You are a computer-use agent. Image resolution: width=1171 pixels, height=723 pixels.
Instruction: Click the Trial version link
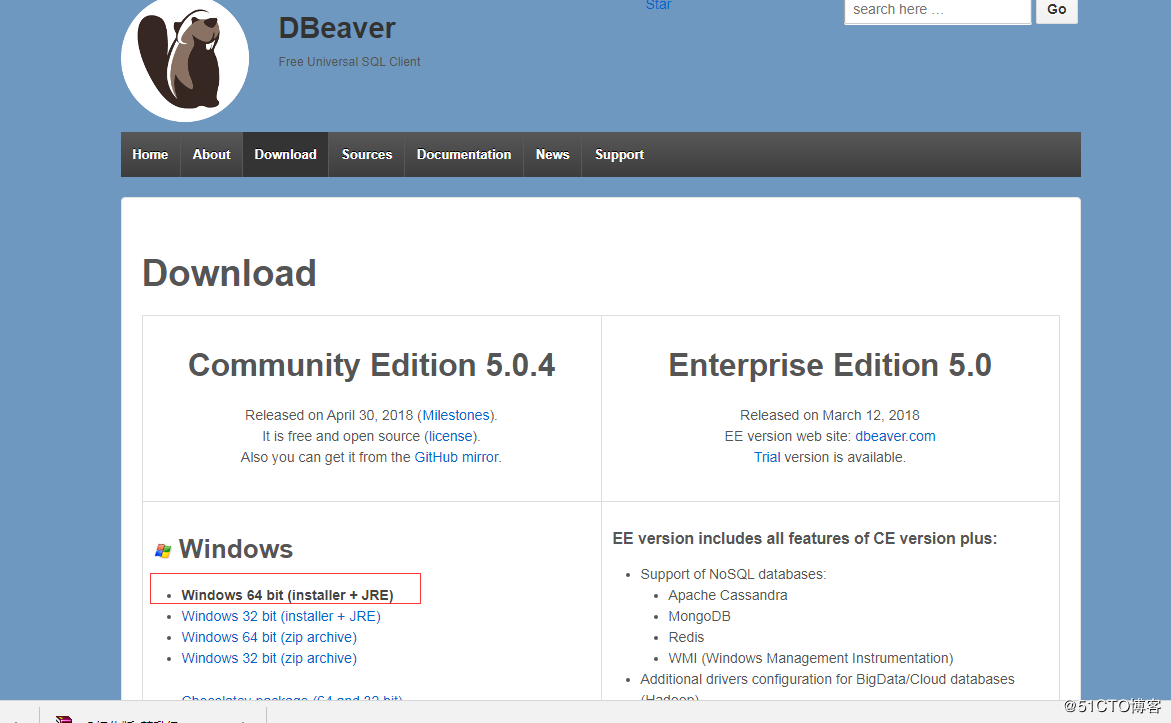[767, 457]
